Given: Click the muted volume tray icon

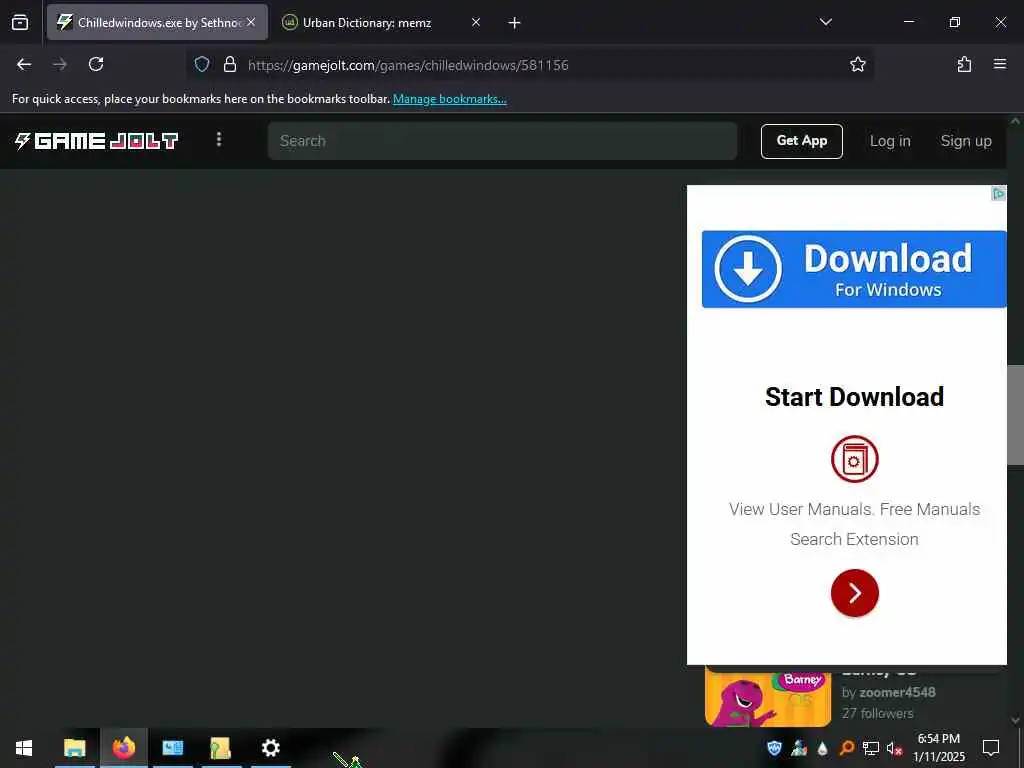Looking at the screenshot, I should coord(894,748).
